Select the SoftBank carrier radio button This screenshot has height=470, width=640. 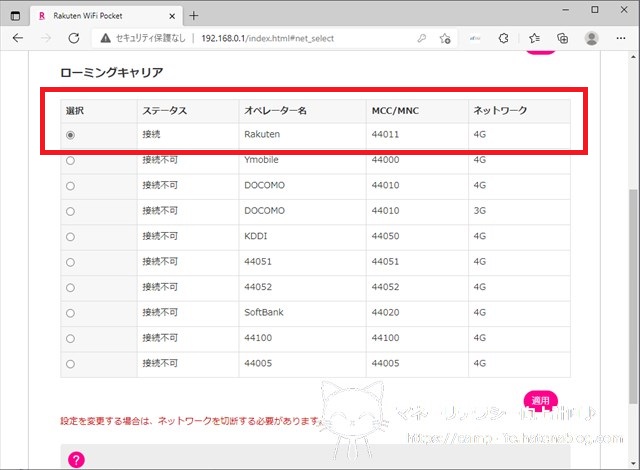coord(70,313)
